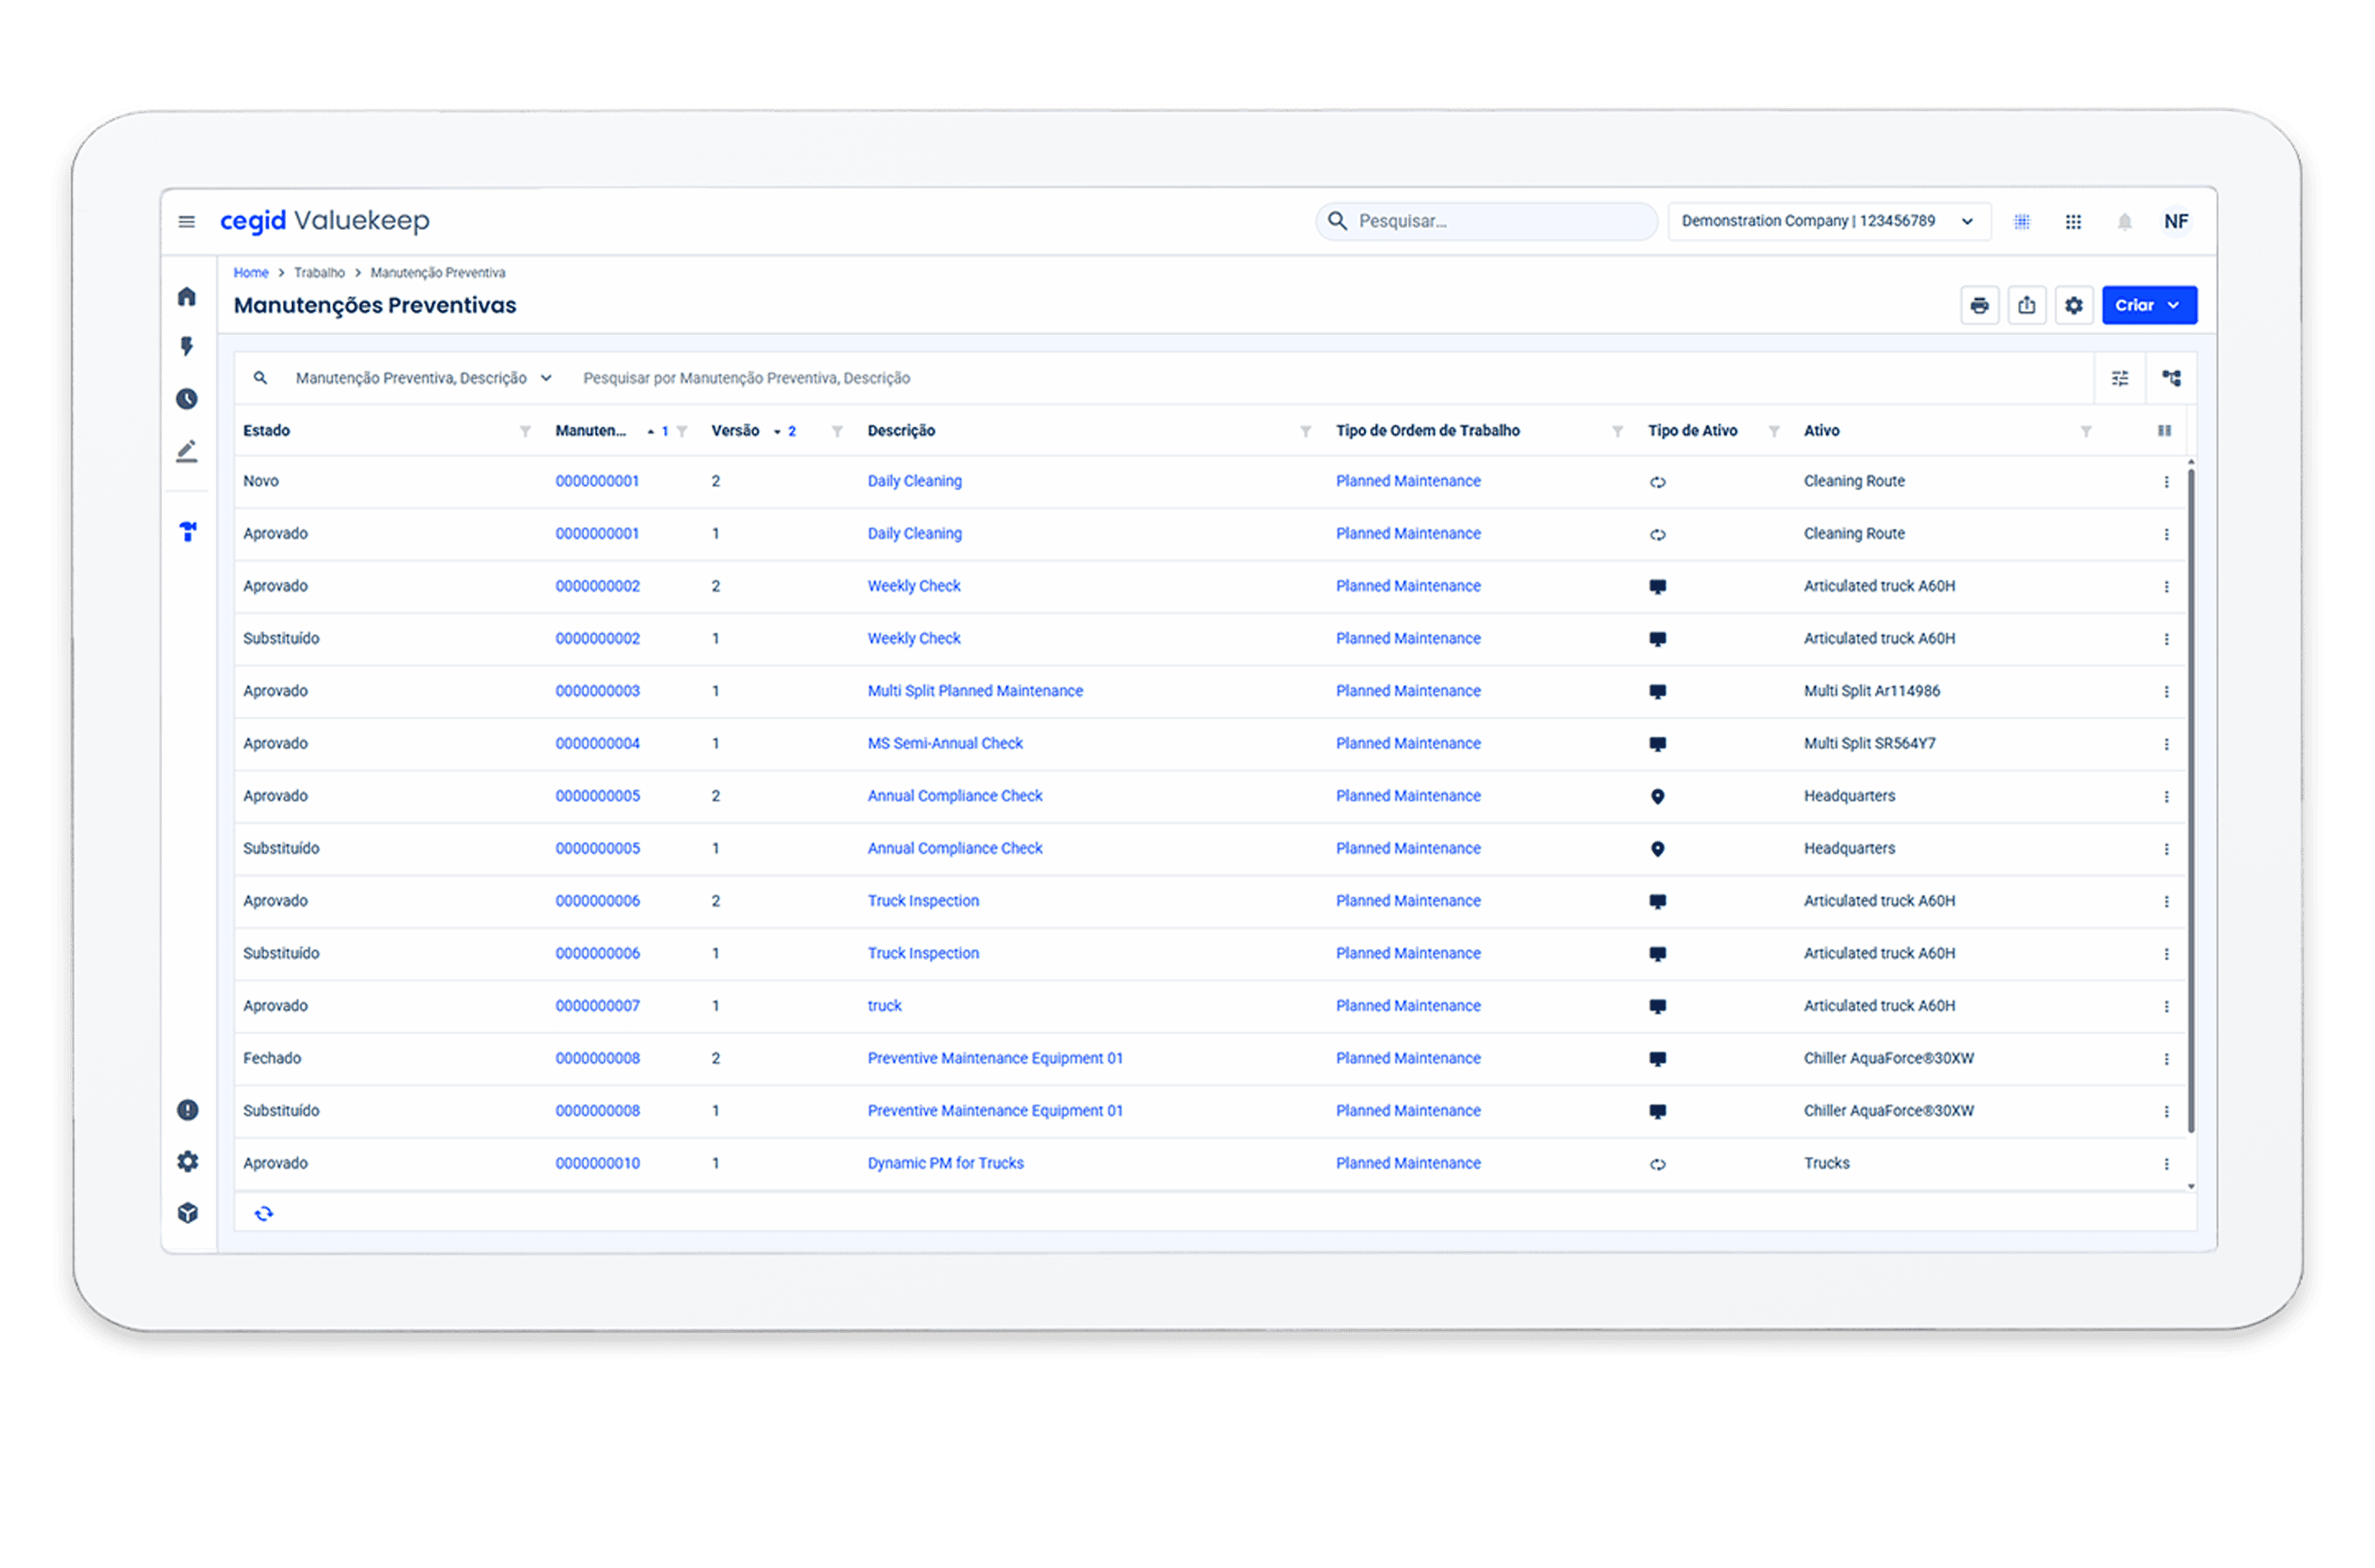Open the apps grid launcher icon

point(2073,221)
